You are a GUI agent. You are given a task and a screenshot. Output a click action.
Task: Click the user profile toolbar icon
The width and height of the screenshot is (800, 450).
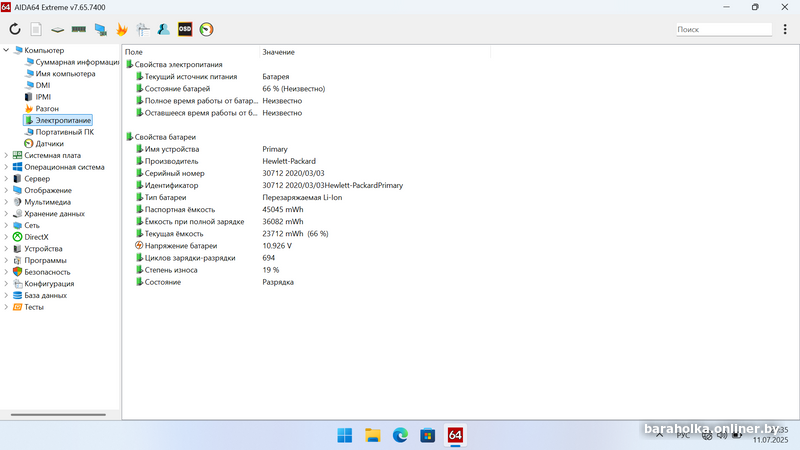click(x=164, y=29)
